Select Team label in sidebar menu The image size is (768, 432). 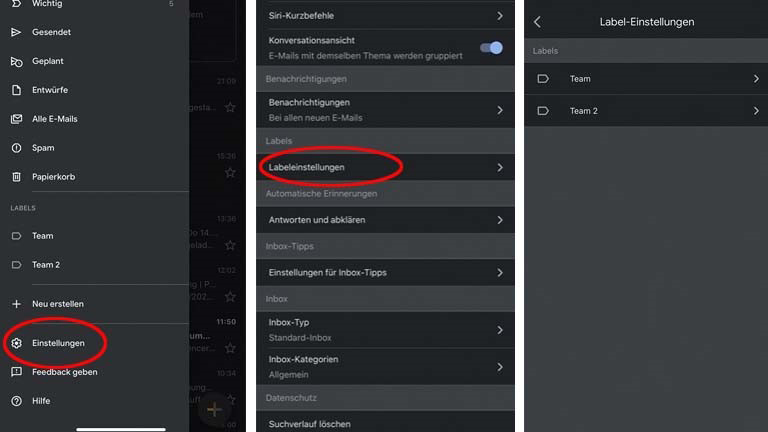pyautogui.click(x=43, y=236)
